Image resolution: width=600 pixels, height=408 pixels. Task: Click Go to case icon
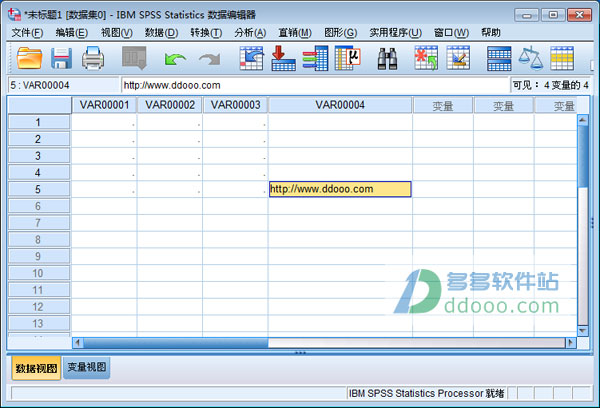[251, 58]
